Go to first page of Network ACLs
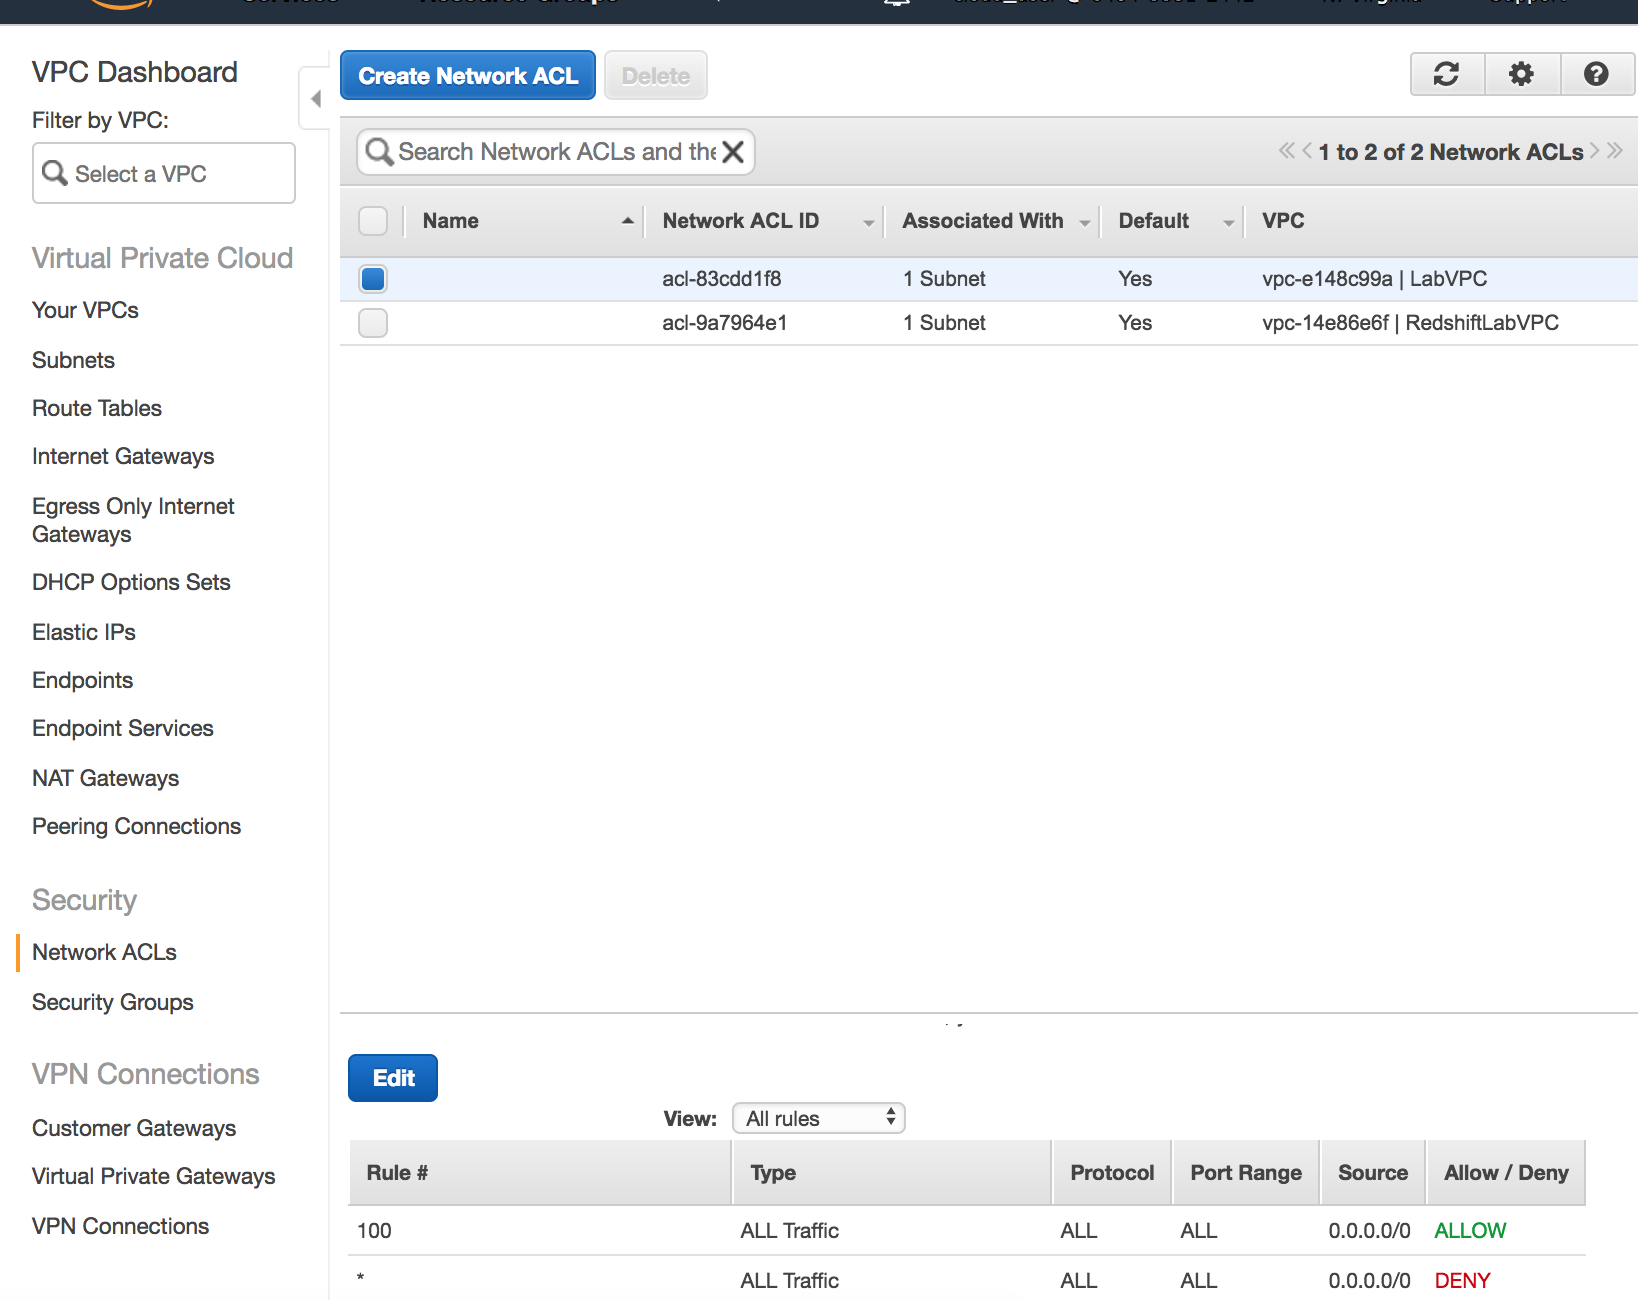The width and height of the screenshot is (1638, 1300). (1286, 151)
